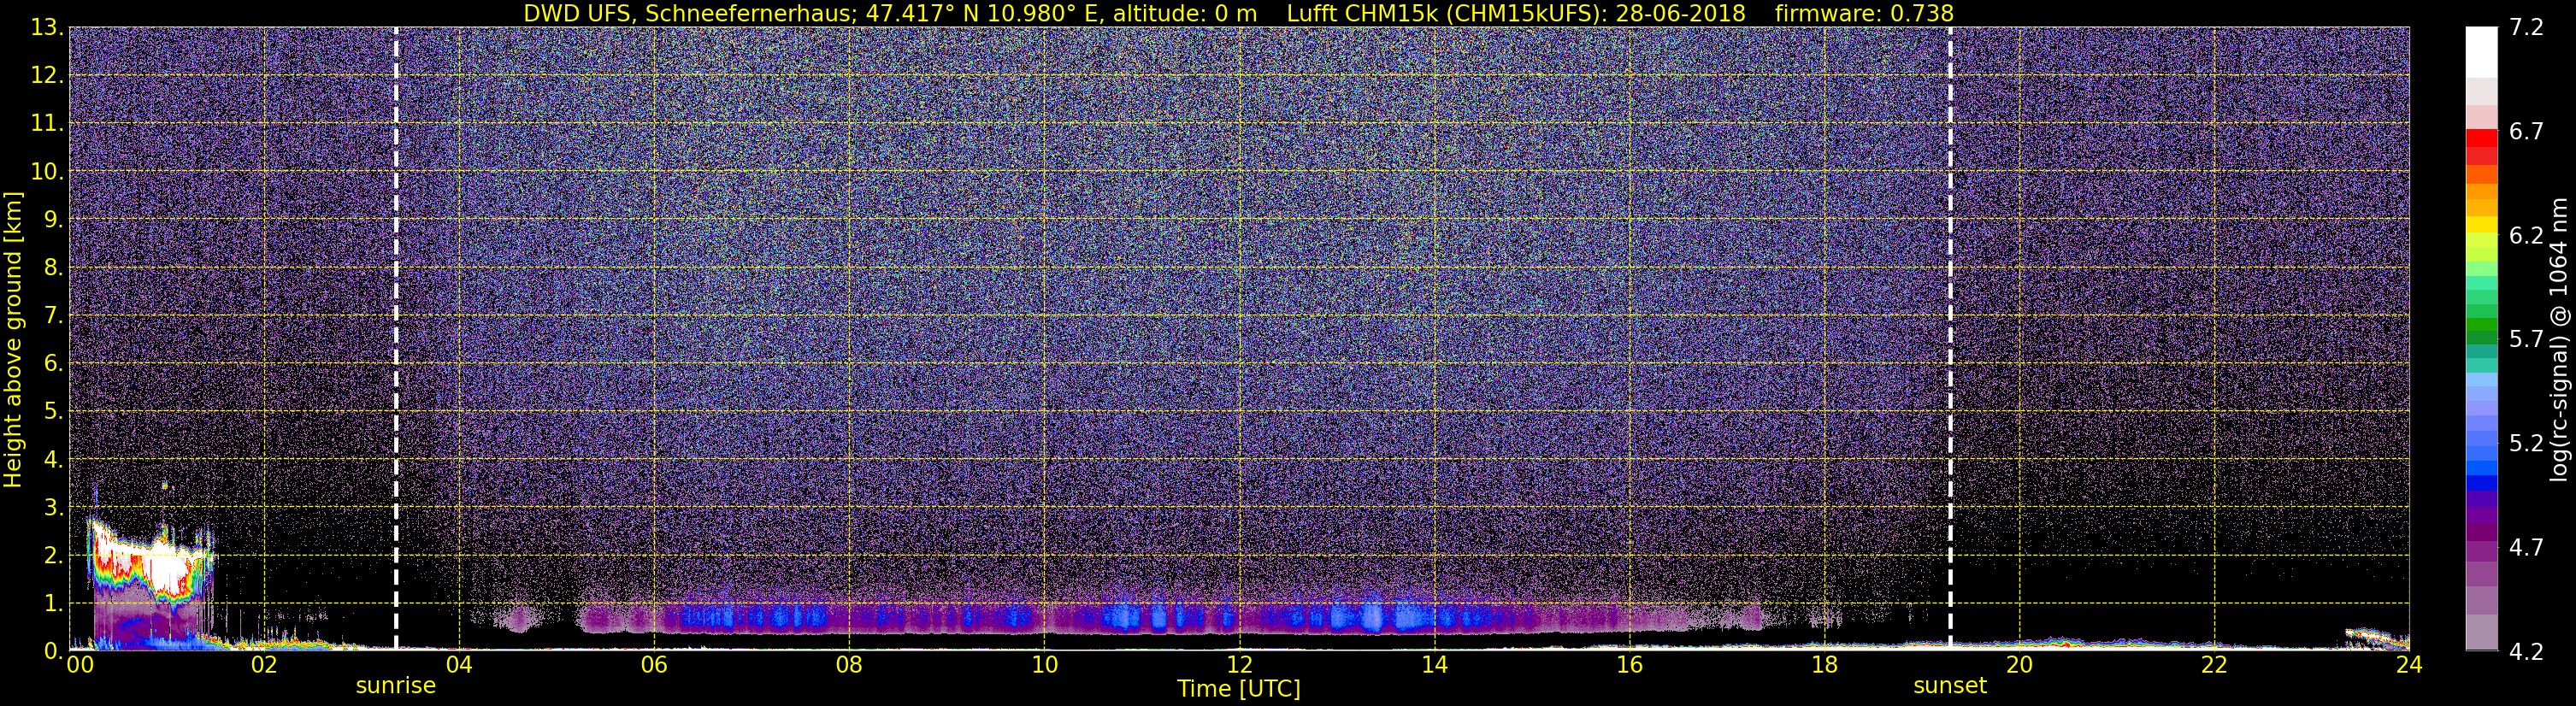Click the time axis tick '18'
The image size is (2576, 706).
(x=1824, y=665)
